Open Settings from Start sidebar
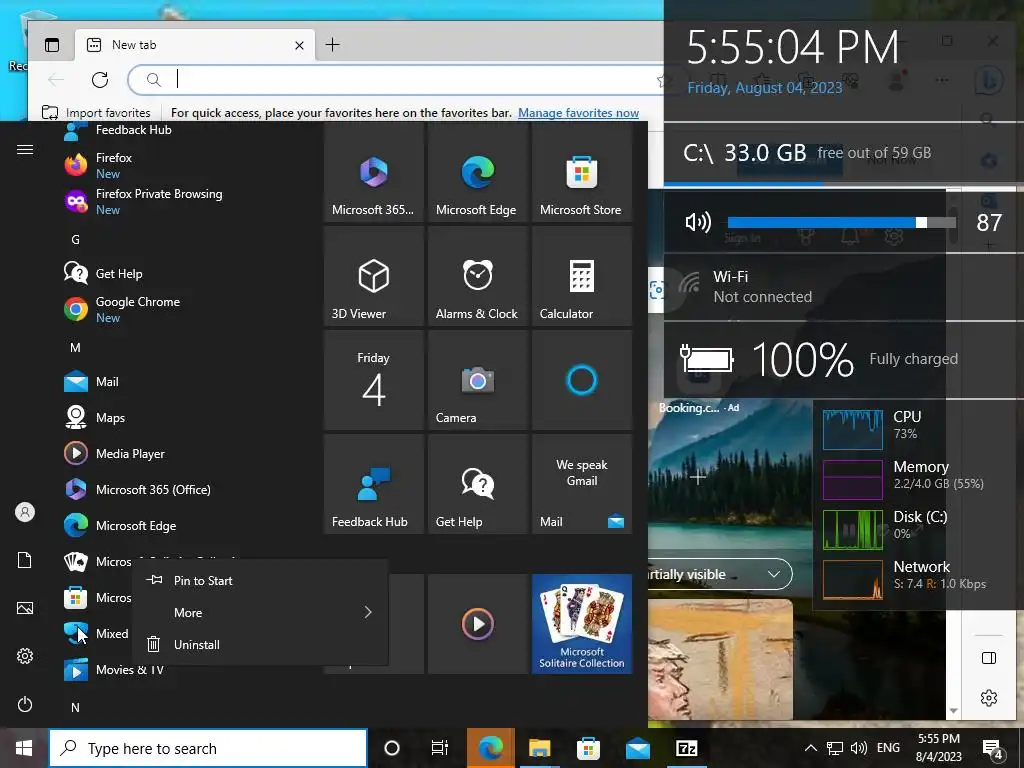 coord(25,656)
